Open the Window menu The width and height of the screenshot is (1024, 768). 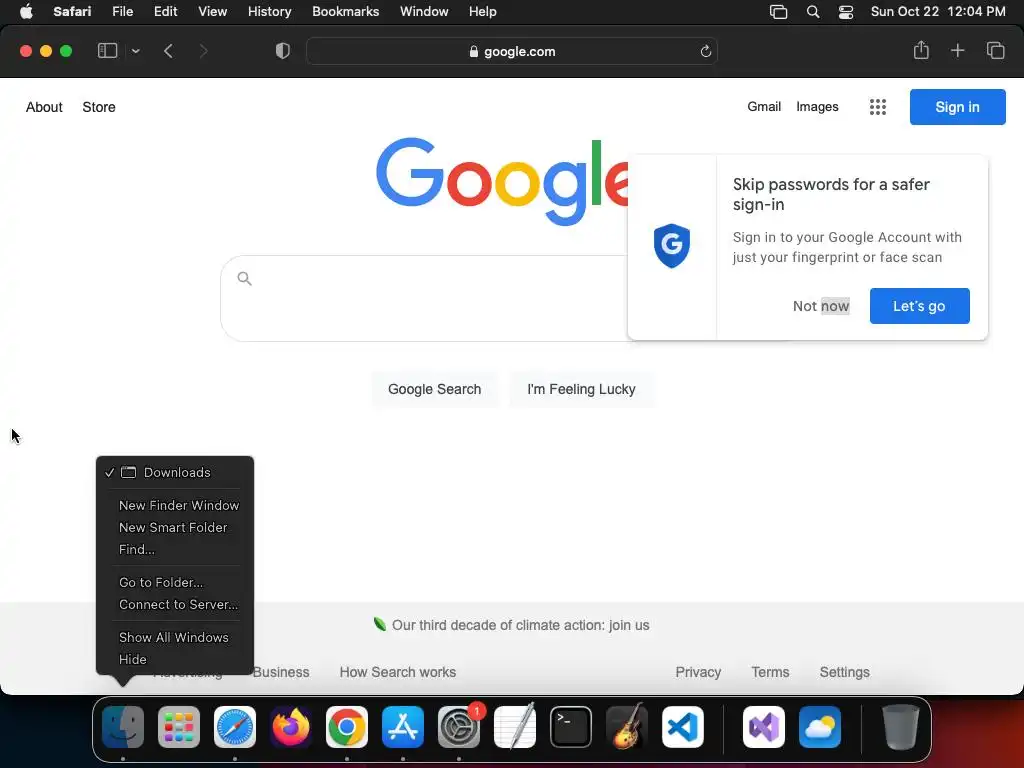424,11
